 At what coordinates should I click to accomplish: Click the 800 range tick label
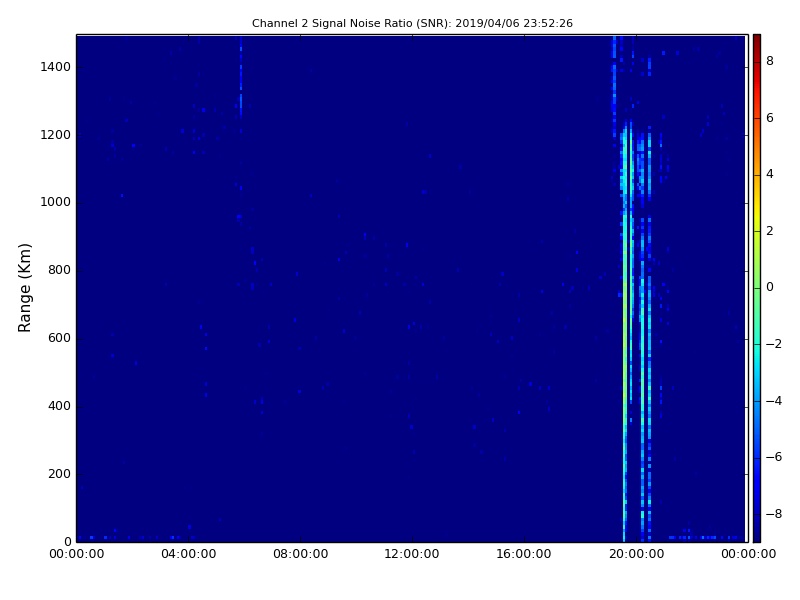pyautogui.click(x=59, y=270)
